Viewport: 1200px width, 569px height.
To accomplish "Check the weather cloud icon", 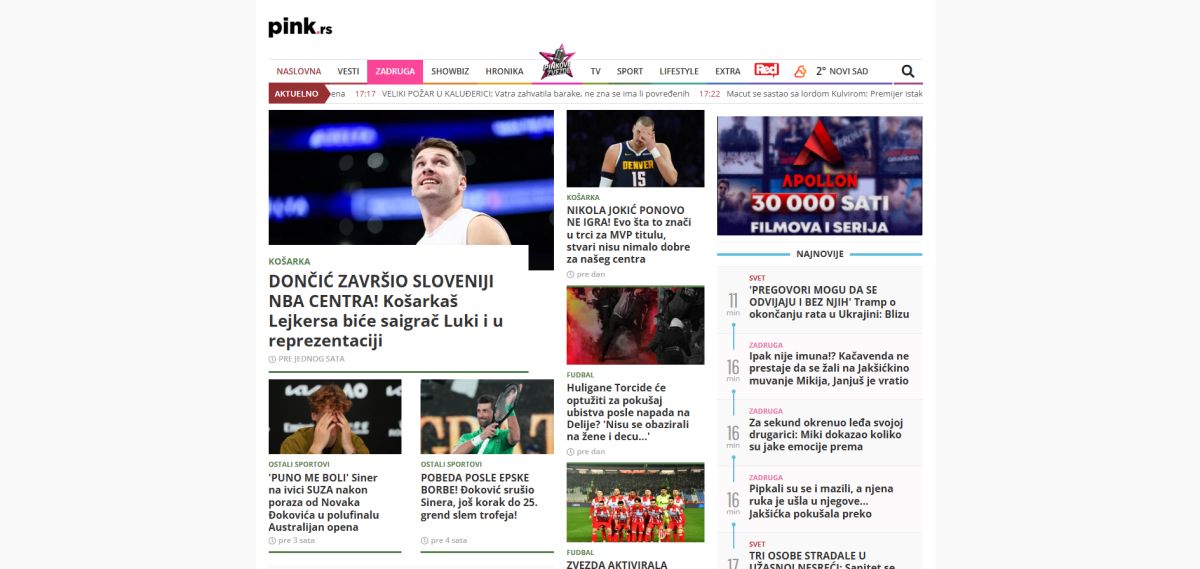I will 800,71.
